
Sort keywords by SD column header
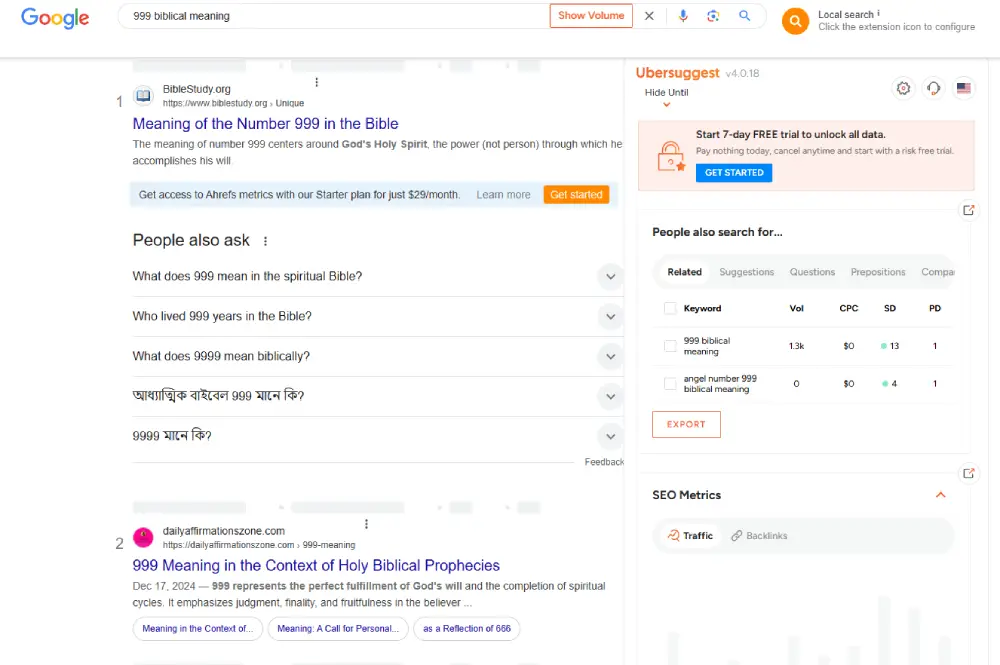point(890,309)
